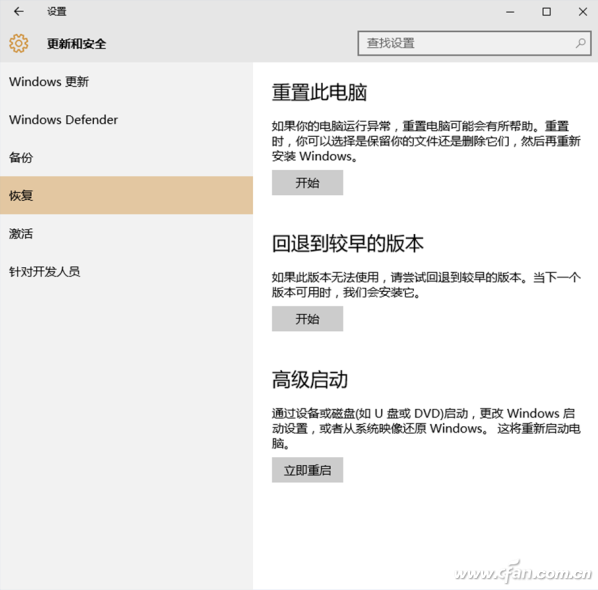Click the 更新和安全 page title
598x590 pixels.
coord(76,43)
